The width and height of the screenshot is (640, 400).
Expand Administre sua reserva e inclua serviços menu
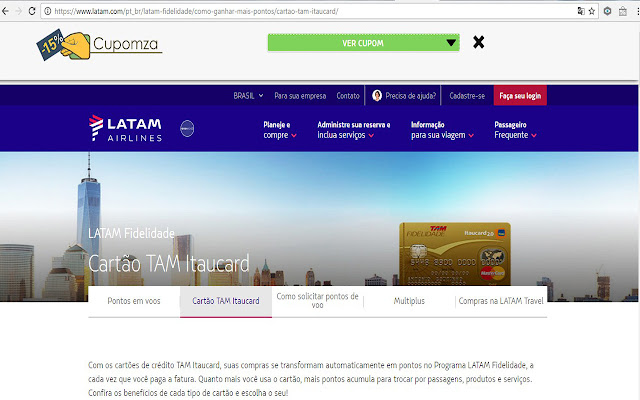click(x=353, y=130)
